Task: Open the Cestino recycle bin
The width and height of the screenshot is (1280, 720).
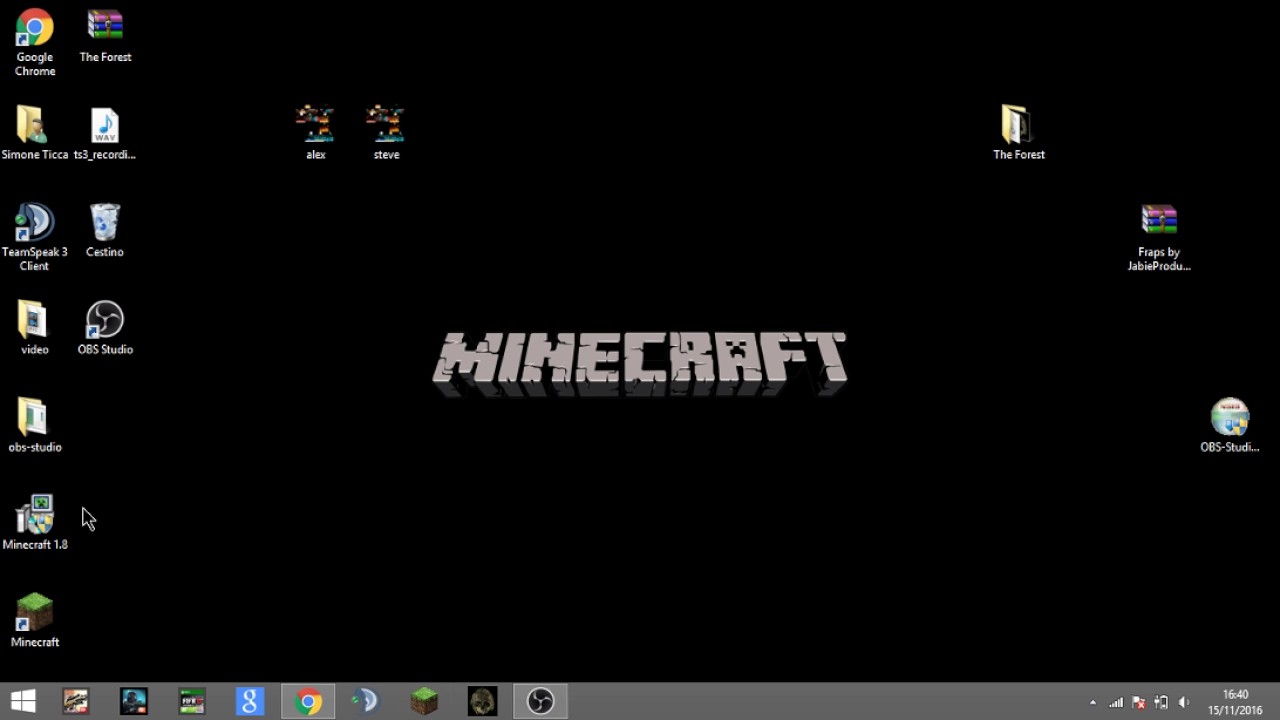Action: [105, 231]
